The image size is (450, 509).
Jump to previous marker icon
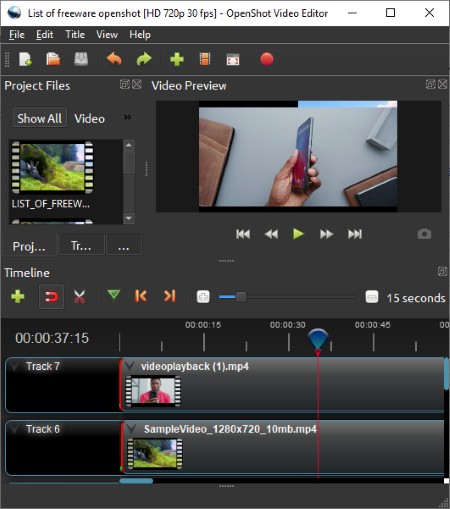click(141, 296)
